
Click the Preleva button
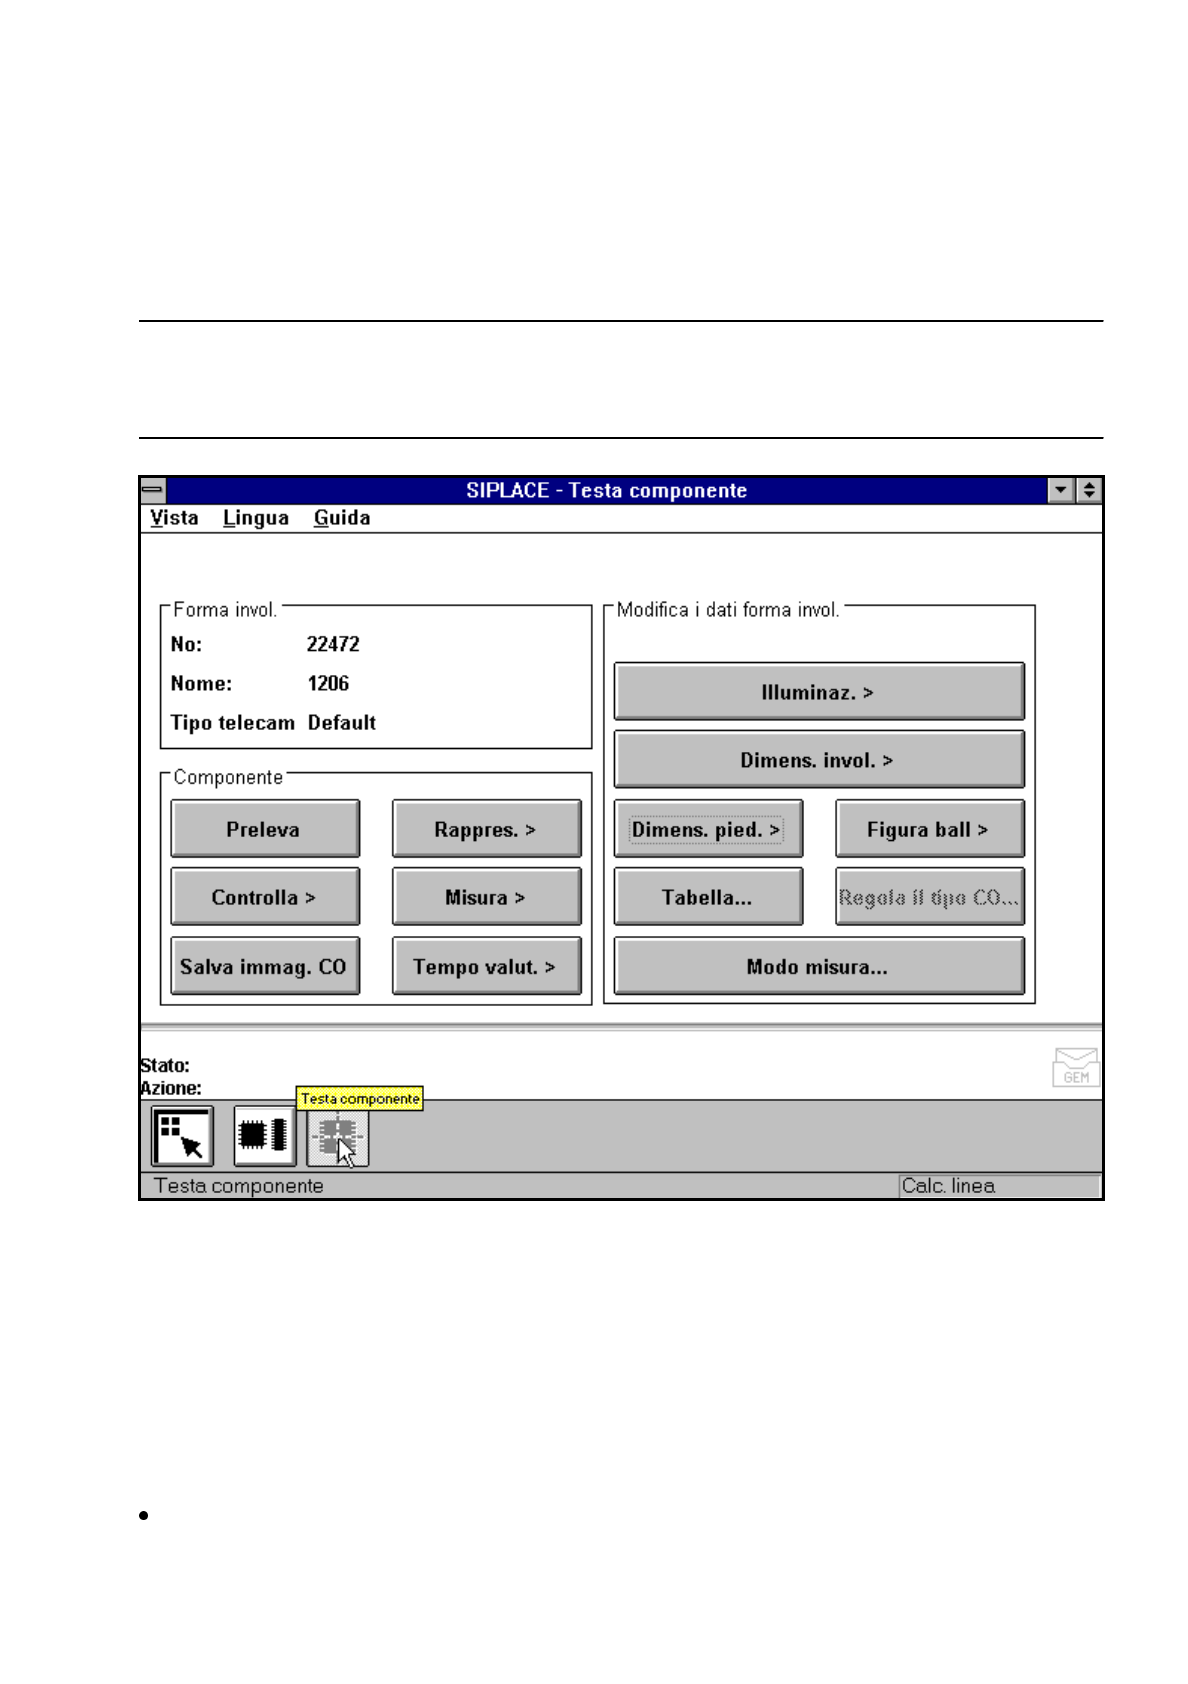point(265,829)
